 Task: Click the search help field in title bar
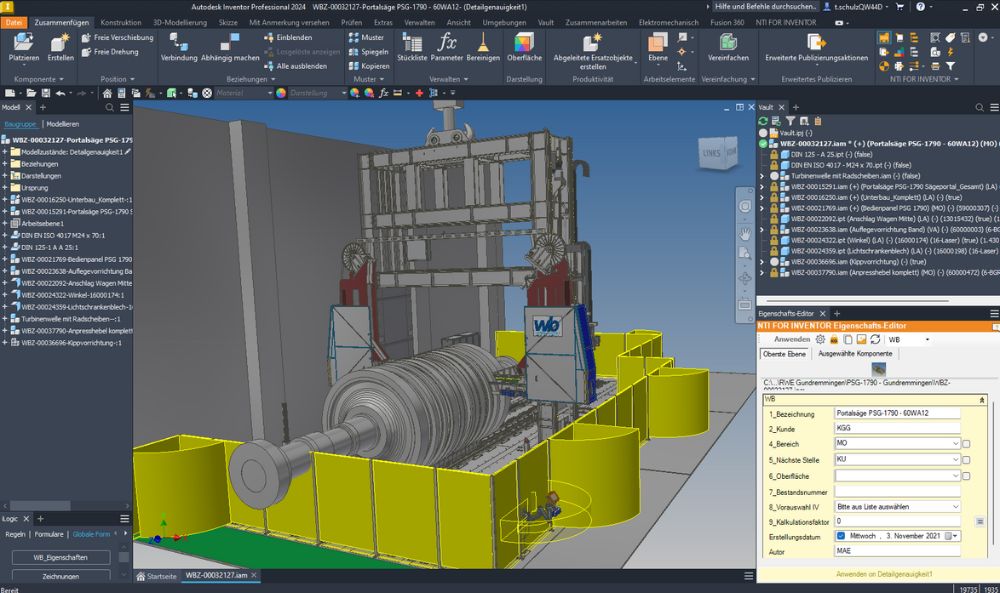pos(766,6)
